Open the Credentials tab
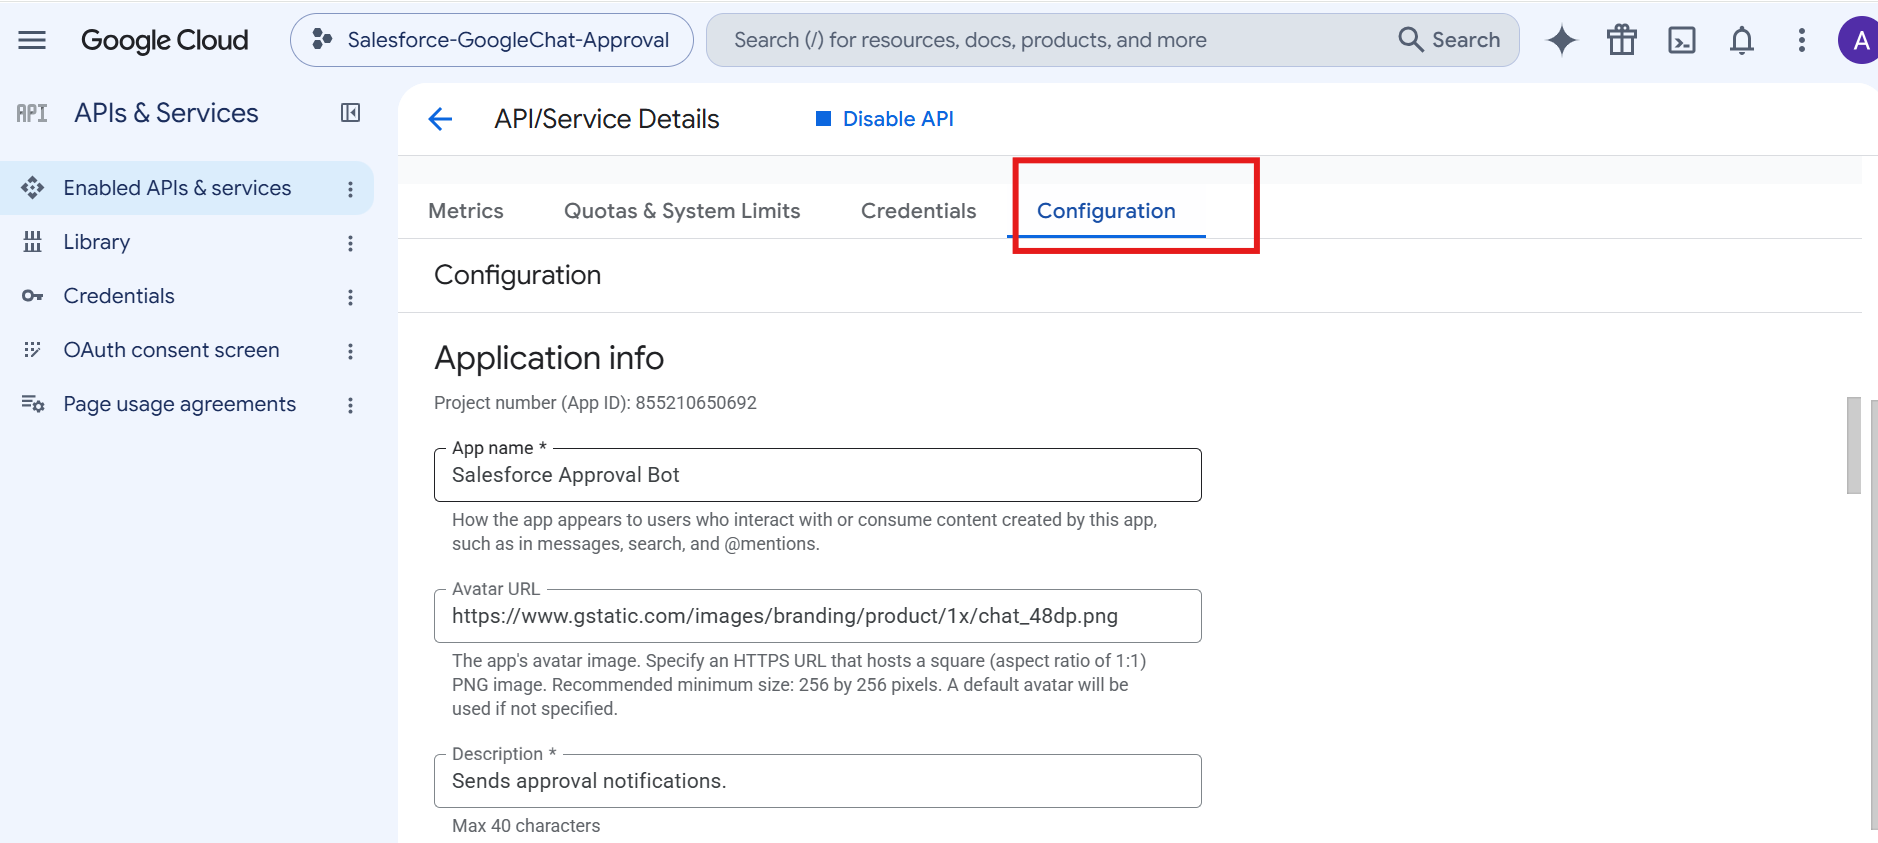The width and height of the screenshot is (1878, 843). coord(918,211)
